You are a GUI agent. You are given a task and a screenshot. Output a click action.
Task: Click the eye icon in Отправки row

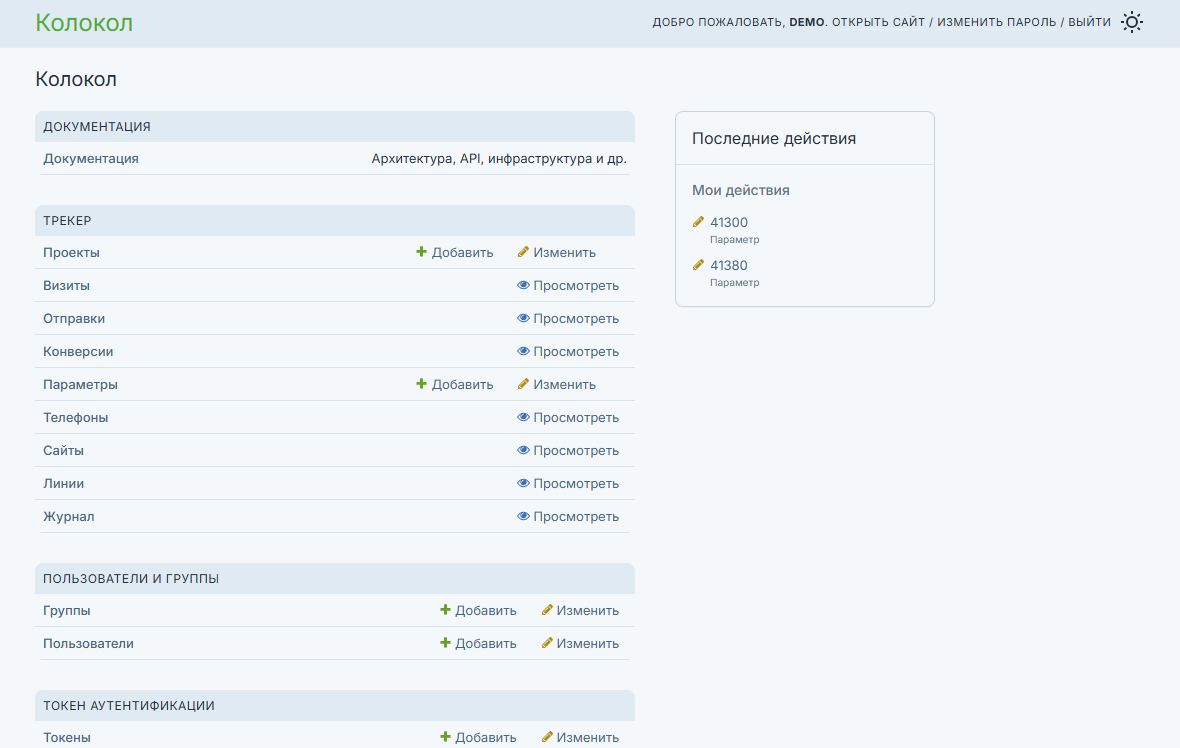coord(523,318)
